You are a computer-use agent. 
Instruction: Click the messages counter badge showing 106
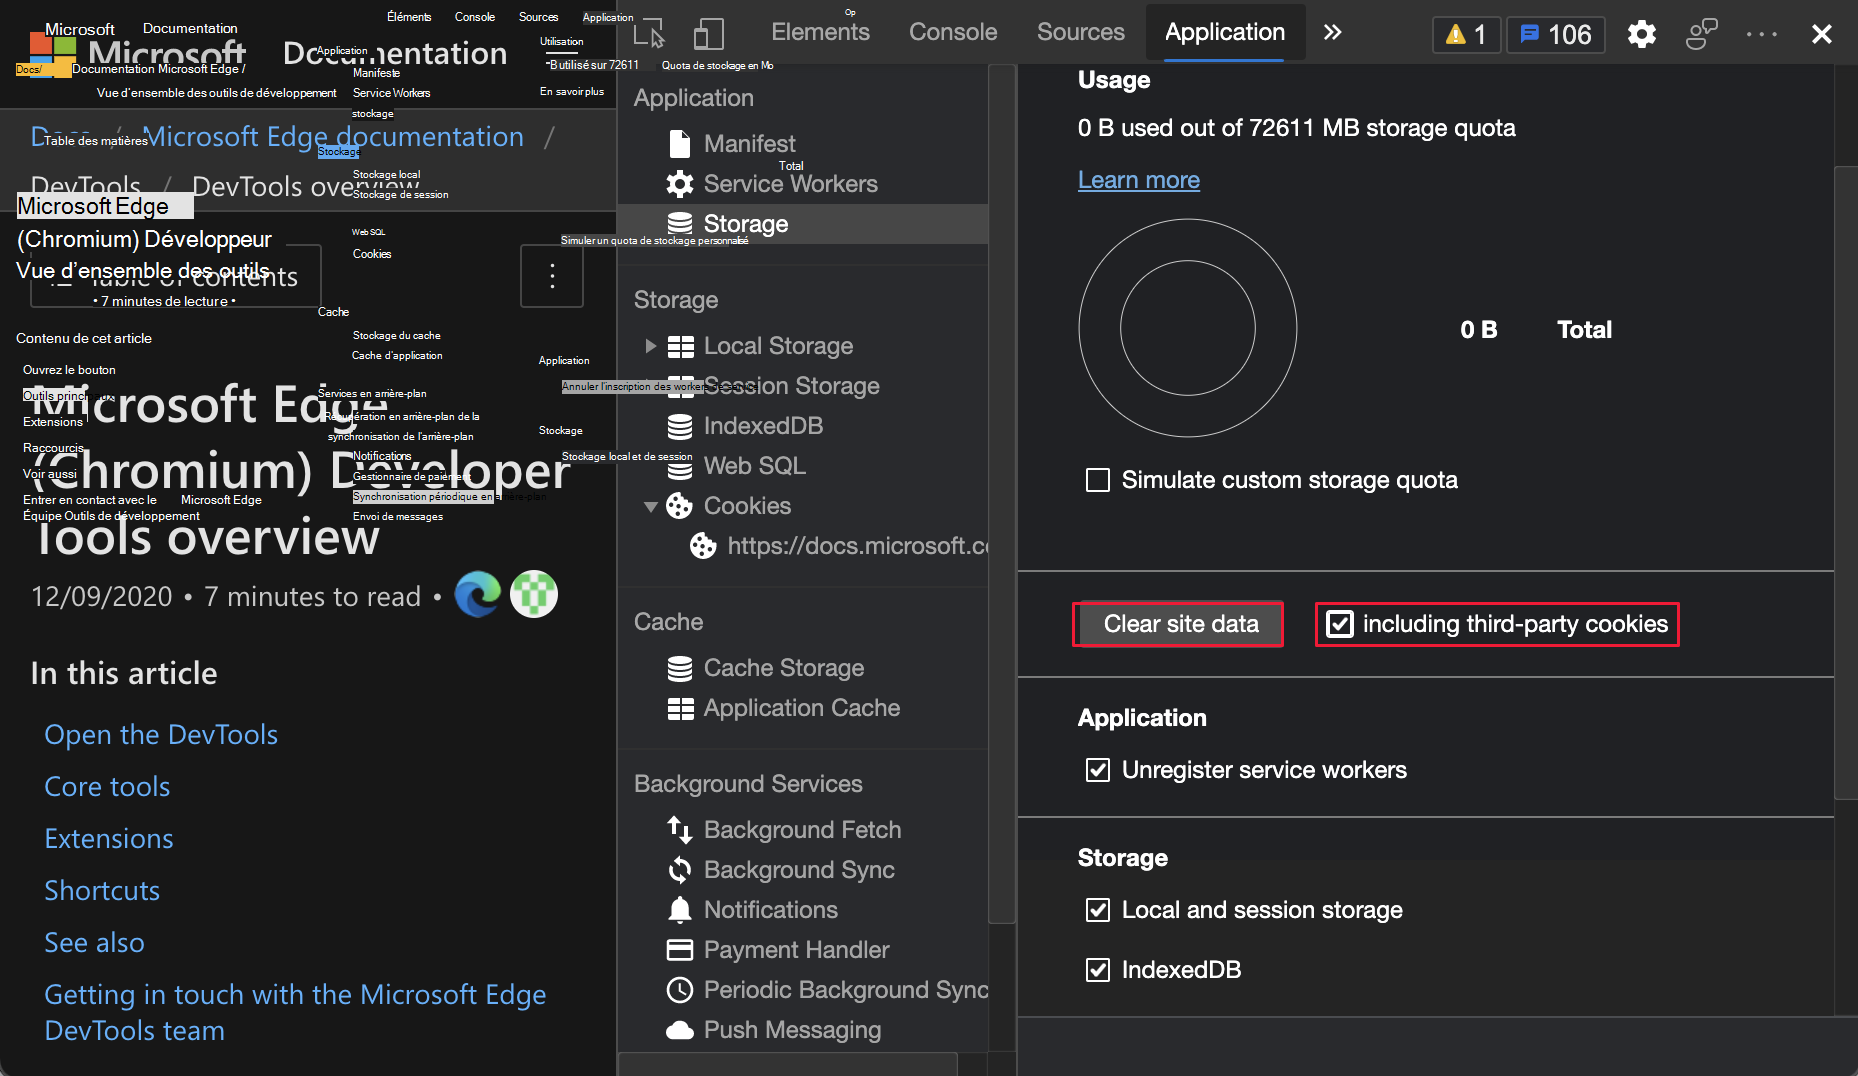pyautogui.click(x=1555, y=35)
